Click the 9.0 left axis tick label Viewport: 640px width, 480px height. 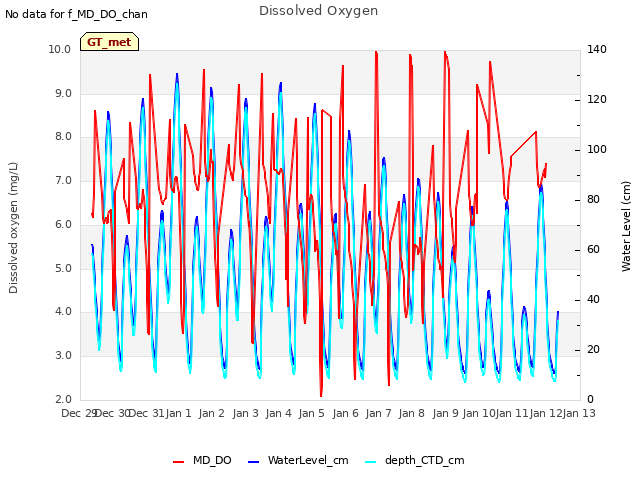pyautogui.click(x=63, y=93)
